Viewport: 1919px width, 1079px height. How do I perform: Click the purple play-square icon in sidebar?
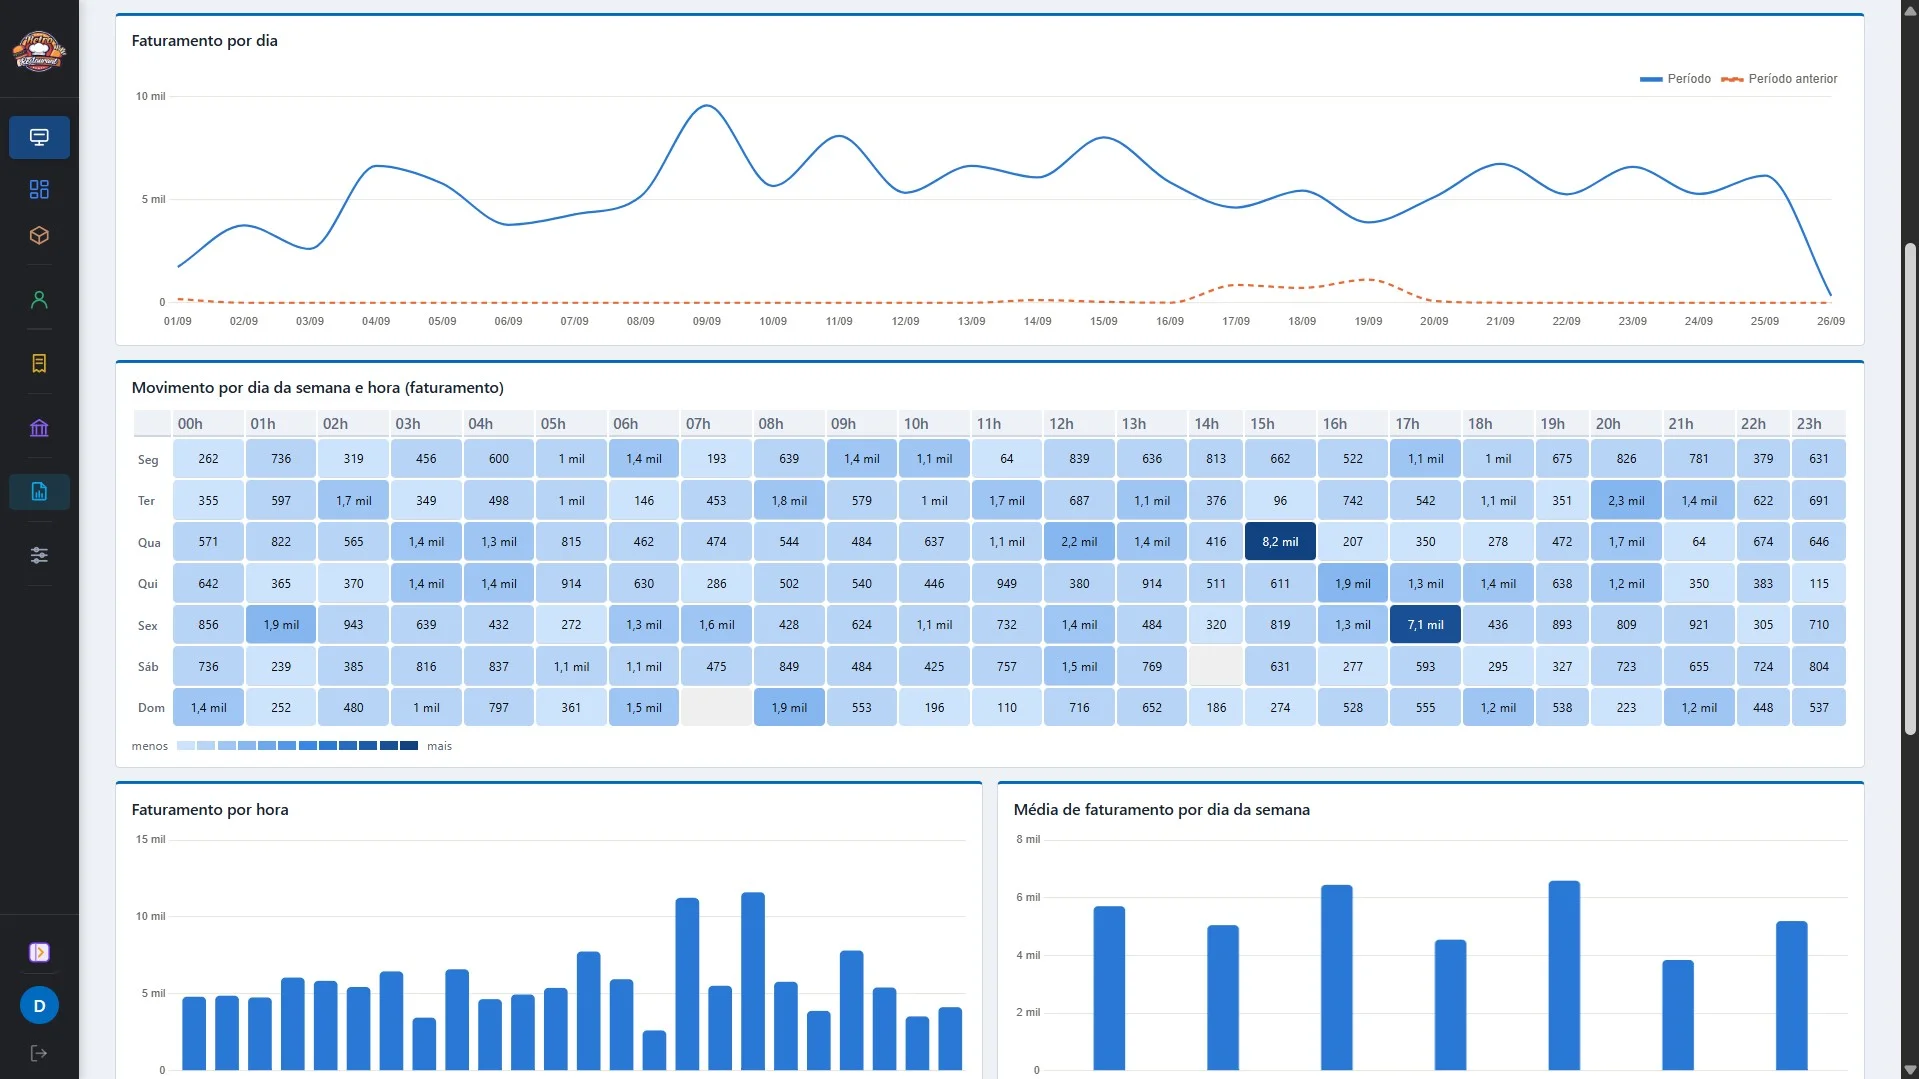[39, 952]
